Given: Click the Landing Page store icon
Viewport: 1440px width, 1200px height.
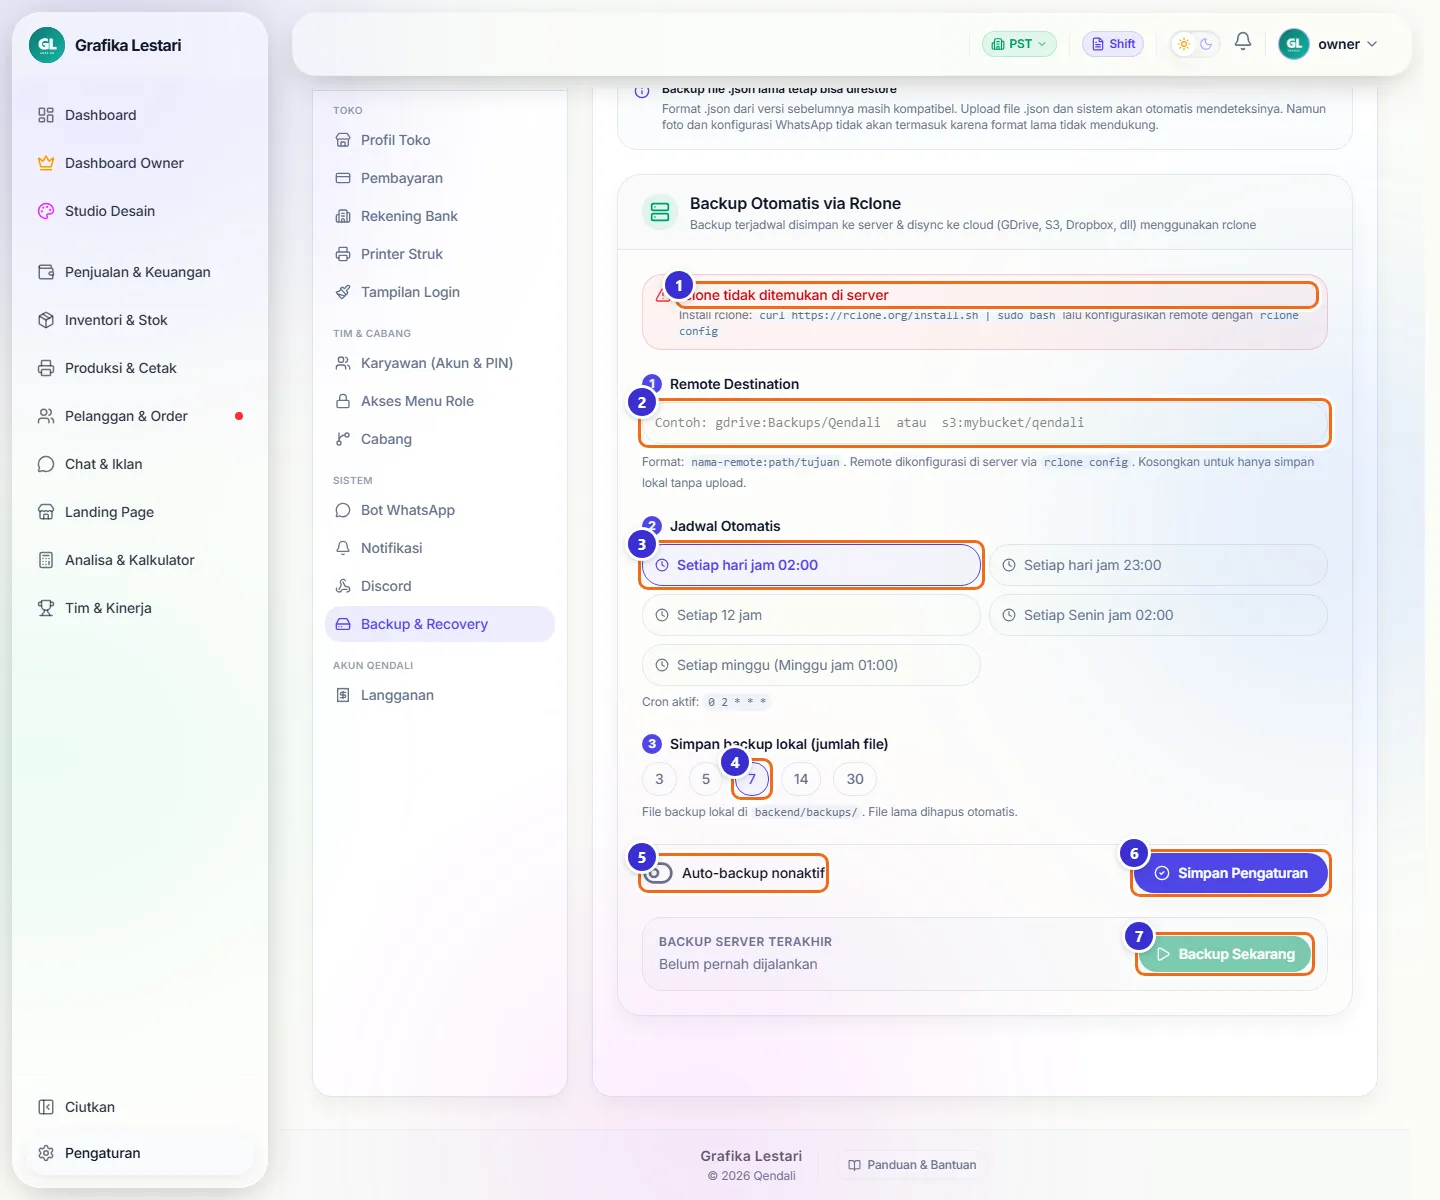Looking at the screenshot, I should 45,512.
